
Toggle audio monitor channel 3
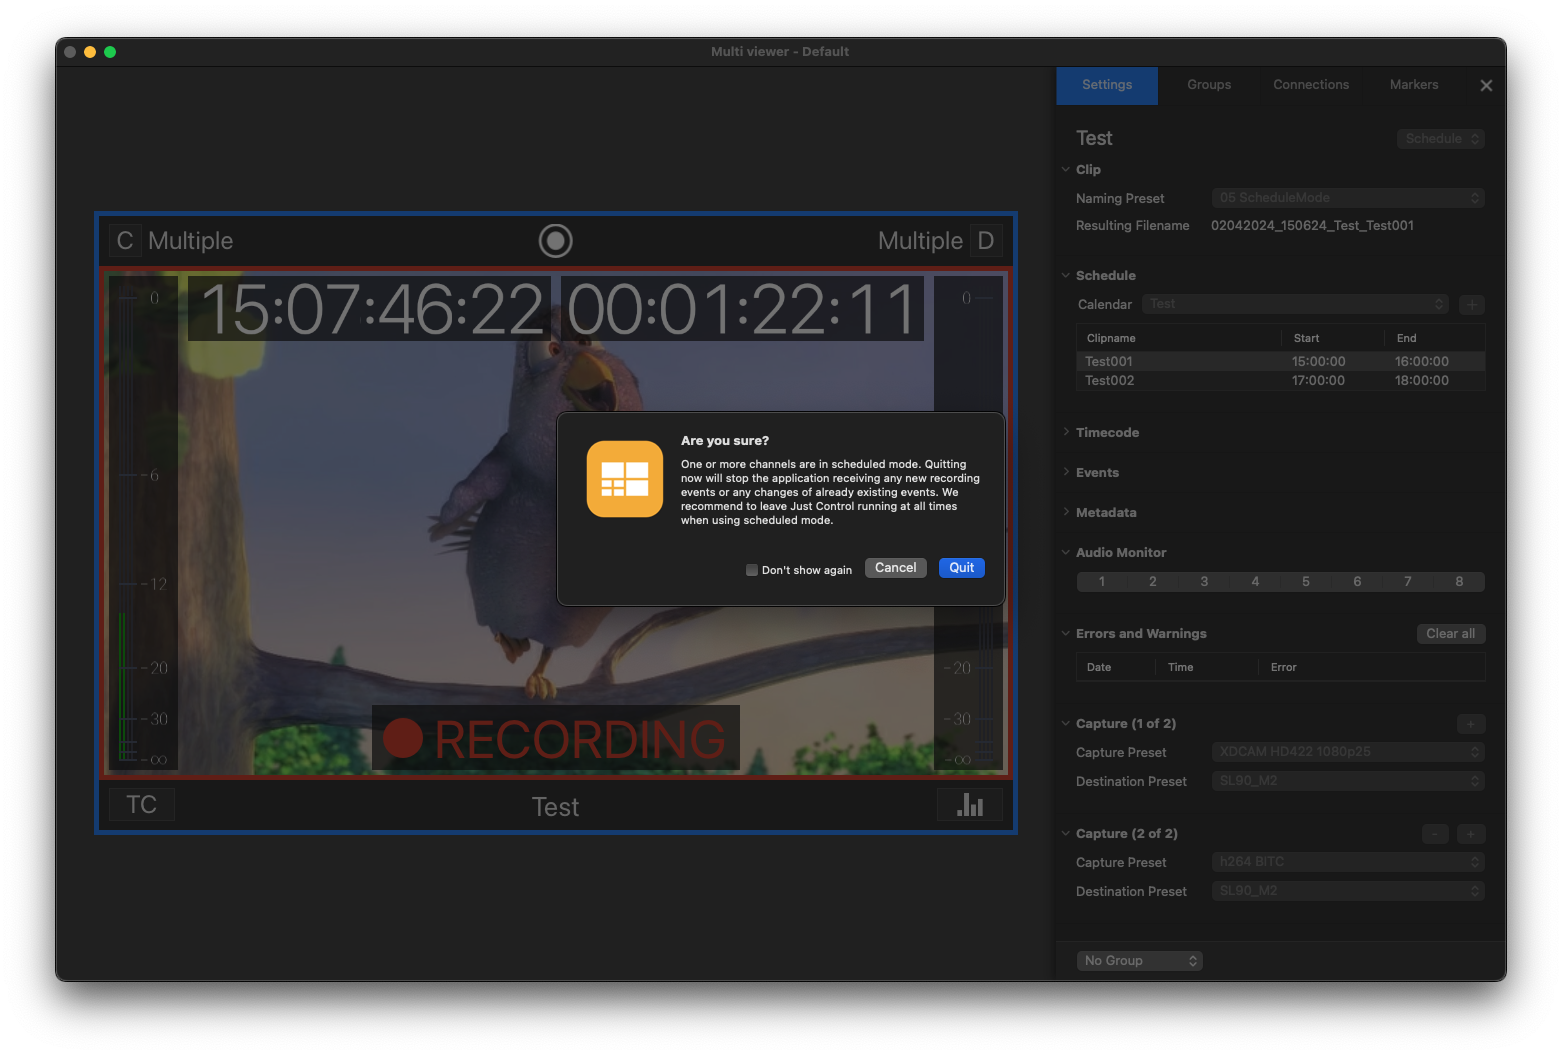[1204, 582]
